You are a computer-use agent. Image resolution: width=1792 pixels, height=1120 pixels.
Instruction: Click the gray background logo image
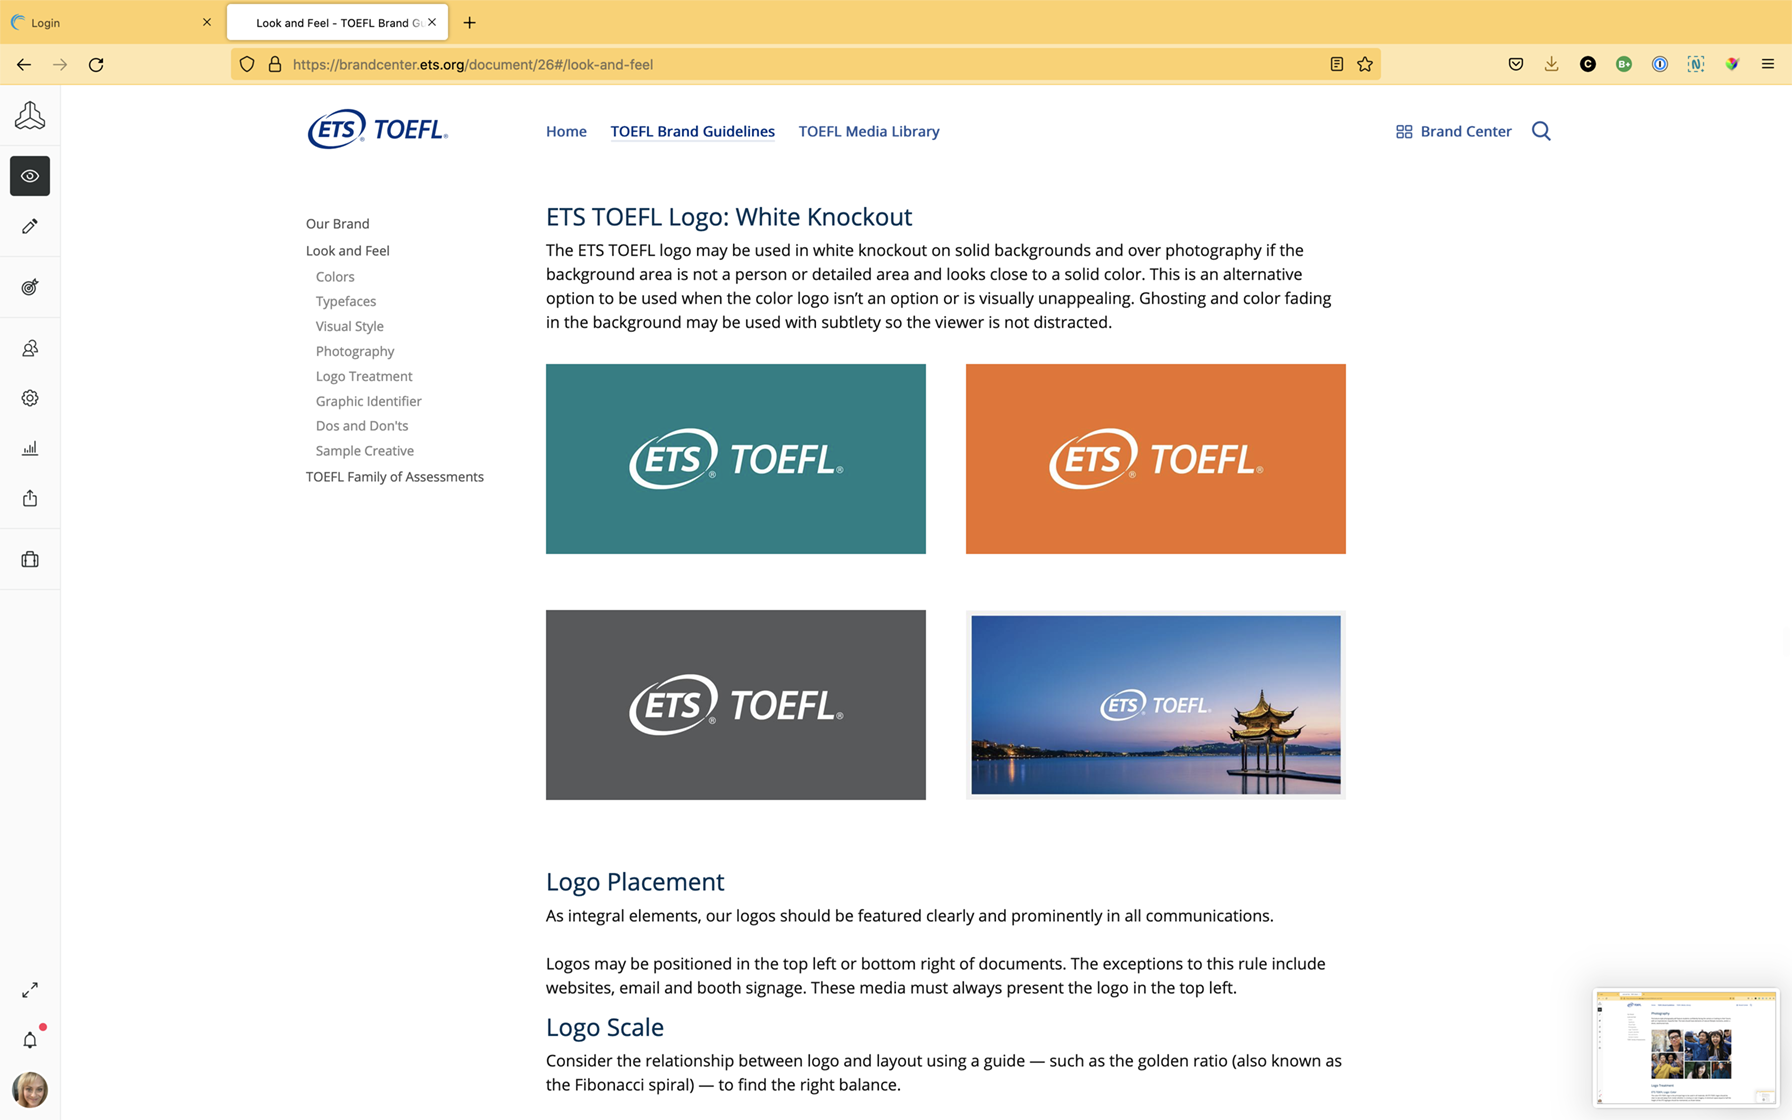pyautogui.click(x=736, y=705)
